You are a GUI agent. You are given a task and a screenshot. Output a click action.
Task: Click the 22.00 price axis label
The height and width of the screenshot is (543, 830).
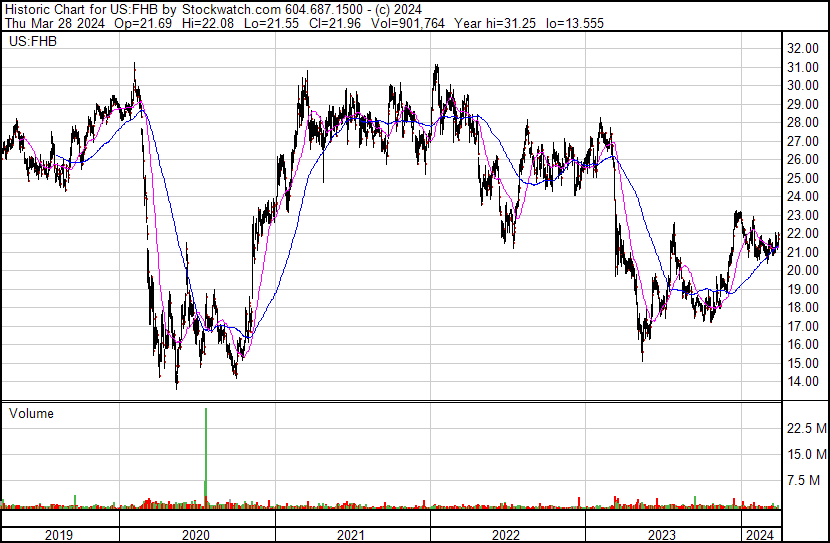tap(804, 233)
